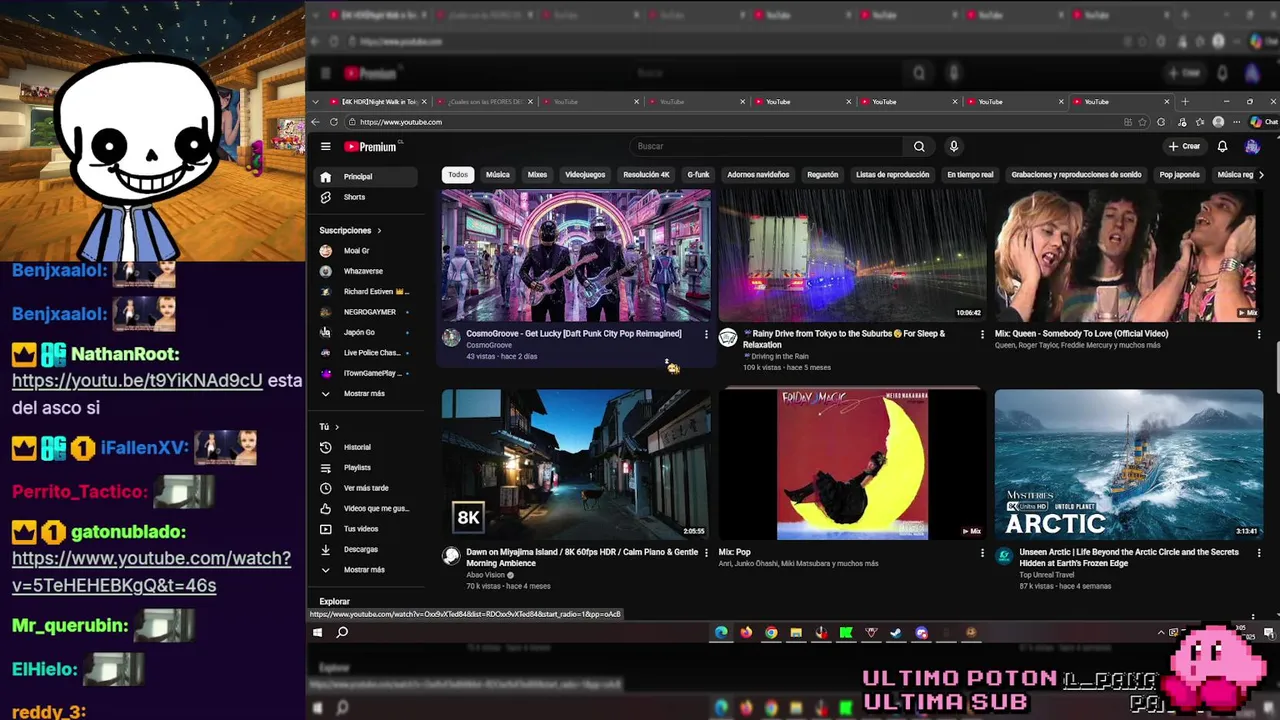The width and height of the screenshot is (1280, 720).
Task: Open Videos que me gustan list
Action: pos(364,508)
